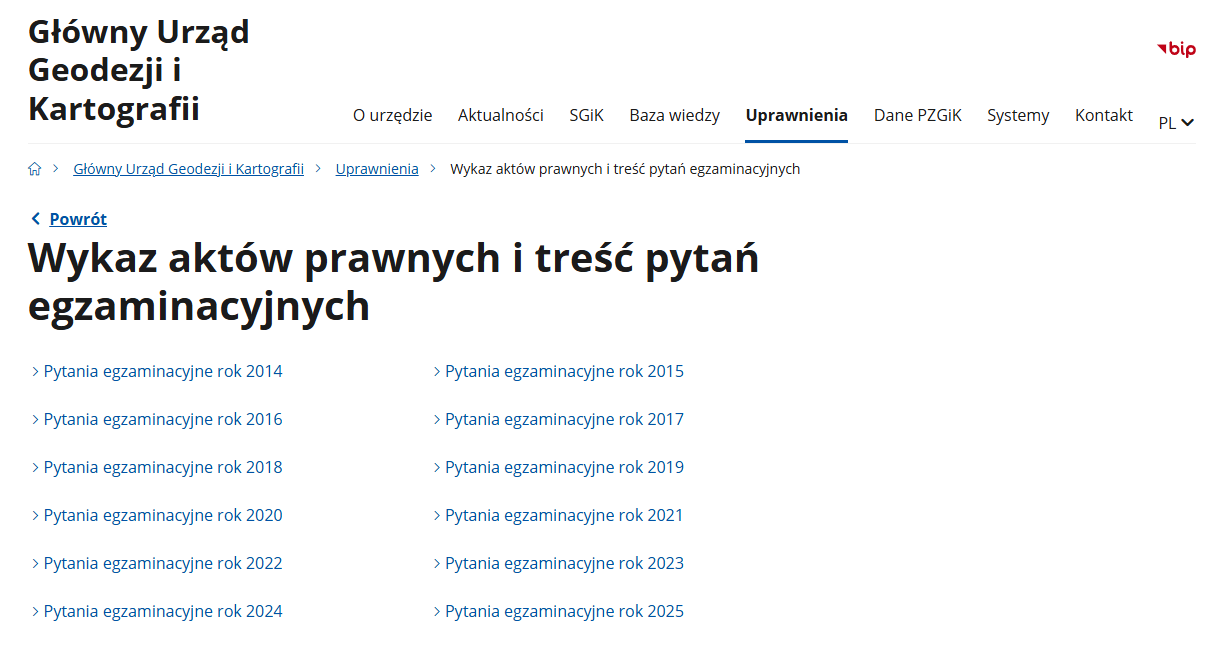
Task: Navigate to Dane PZGiK
Action: [917, 115]
